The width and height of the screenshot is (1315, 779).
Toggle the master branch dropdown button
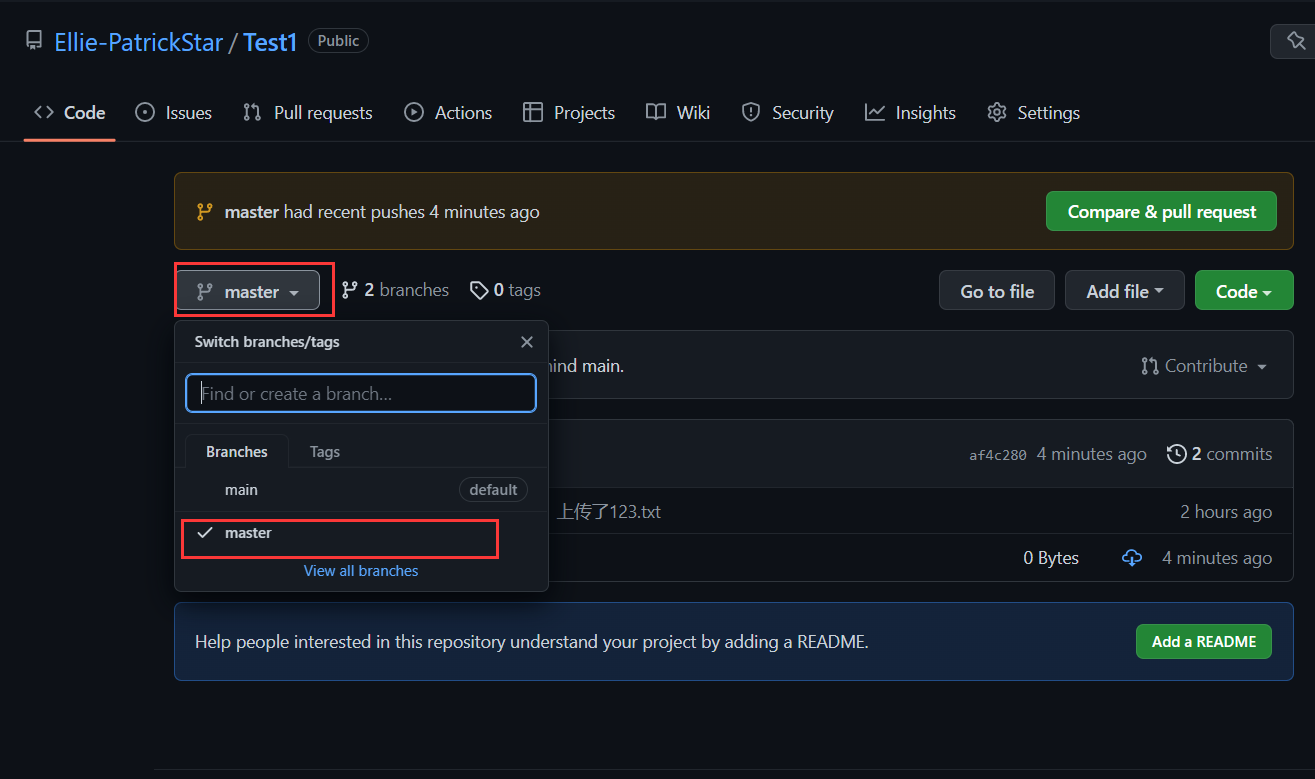point(249,291)
